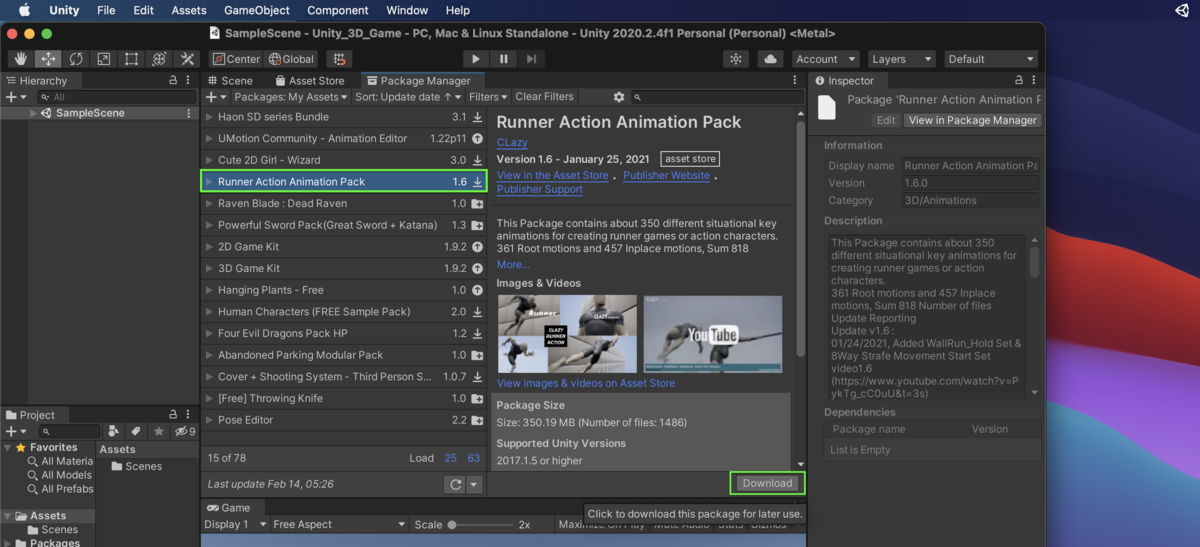This screenshot has height=547, width=1200.
Task: Open the Component menu
Action: [337, 11]
